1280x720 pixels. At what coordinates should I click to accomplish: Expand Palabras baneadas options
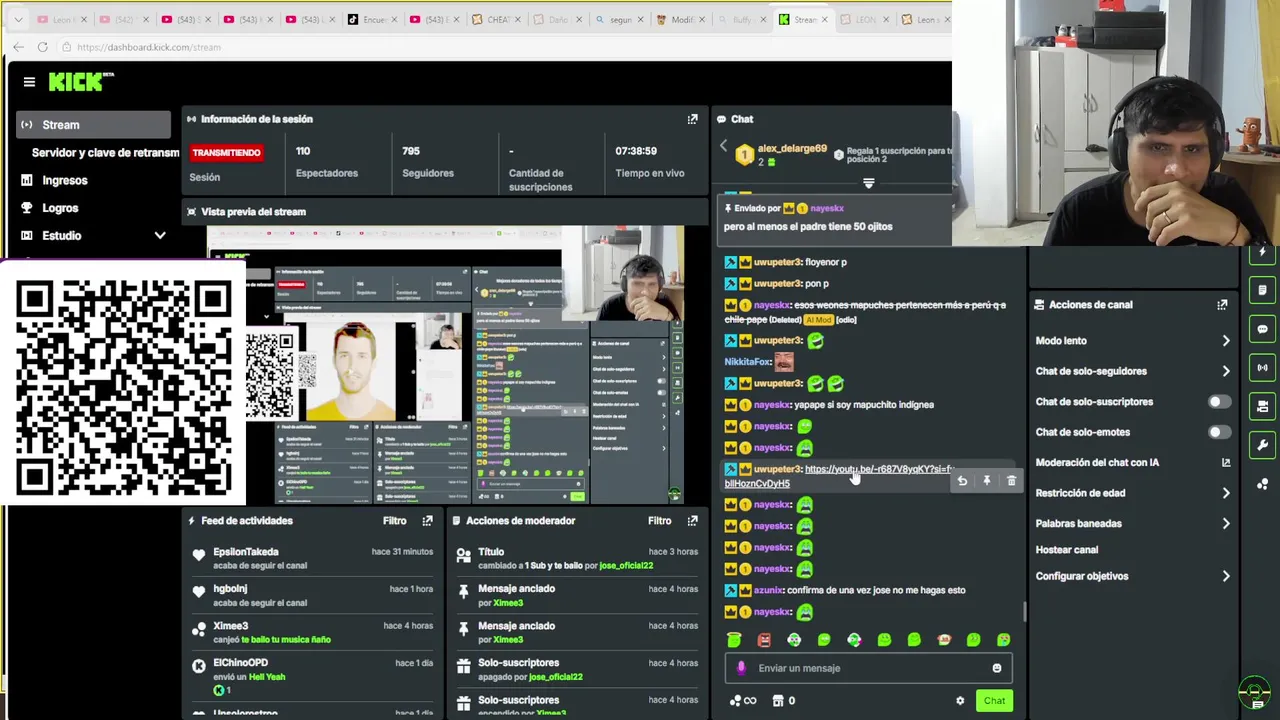(1226, 524)
